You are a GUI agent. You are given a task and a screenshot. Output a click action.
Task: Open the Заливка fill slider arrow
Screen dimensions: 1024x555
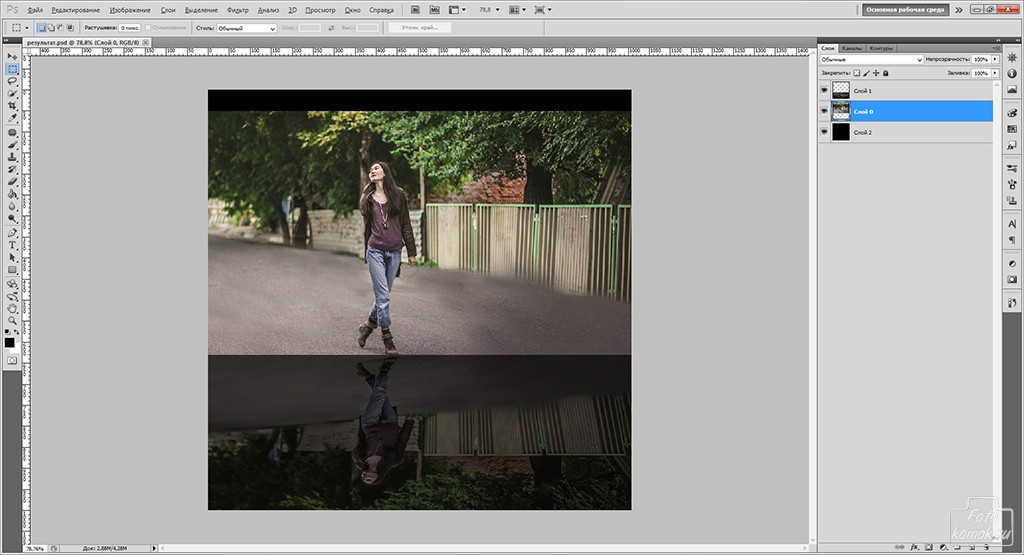click(x=995, y=73)
